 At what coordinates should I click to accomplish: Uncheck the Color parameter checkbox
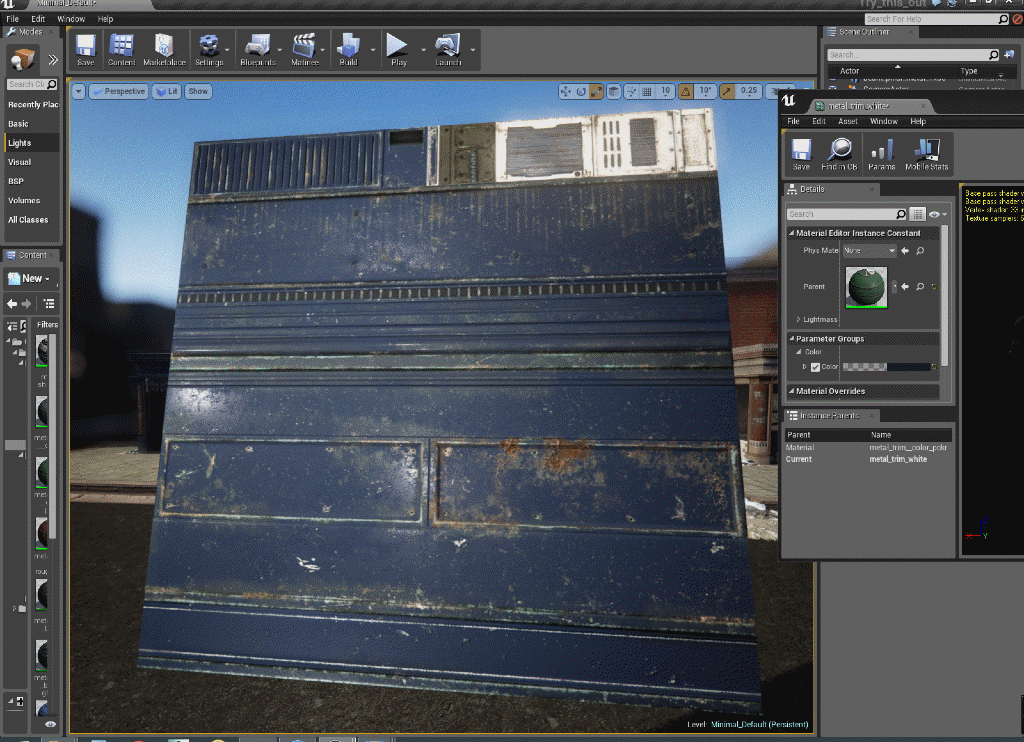[x=815, y=367]
